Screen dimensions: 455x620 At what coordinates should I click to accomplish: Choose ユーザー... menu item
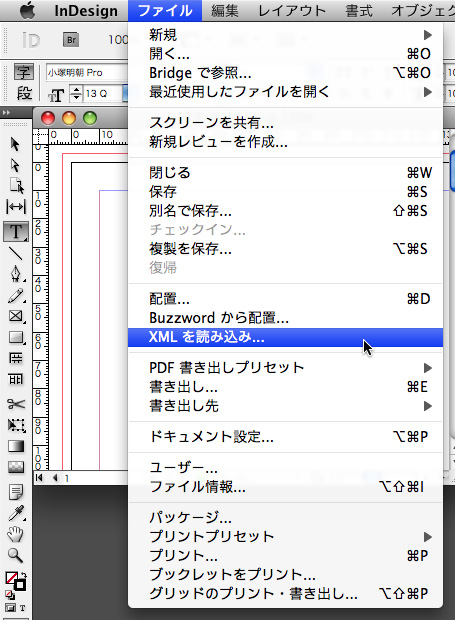tap(285, 468)
